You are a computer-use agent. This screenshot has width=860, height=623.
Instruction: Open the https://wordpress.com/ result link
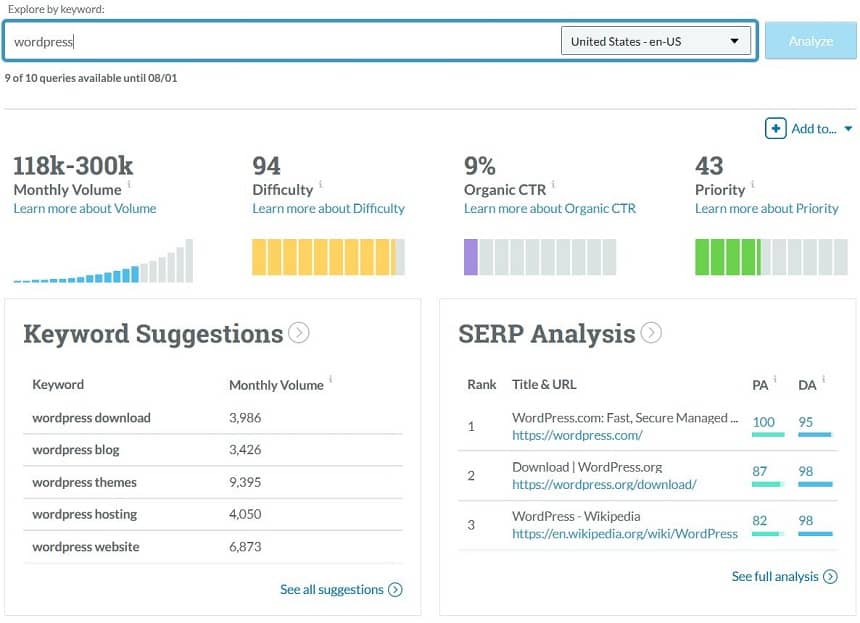(x=577, y=435)
